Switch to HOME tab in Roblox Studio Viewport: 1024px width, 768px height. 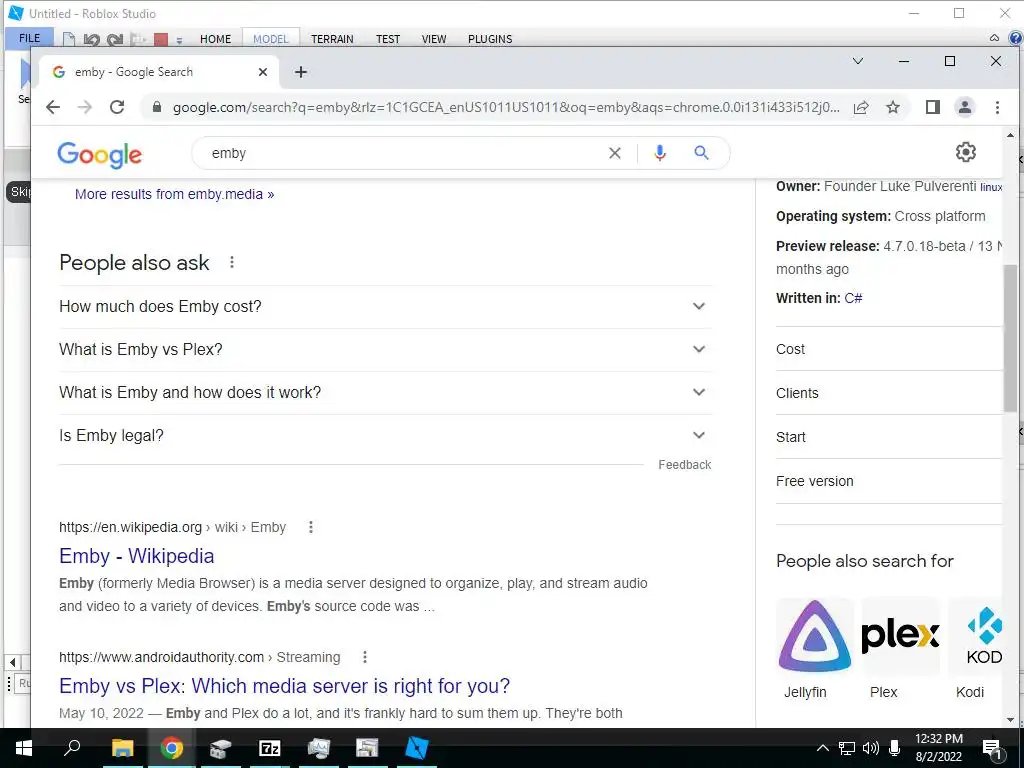pyautogui.click(x=216, y=39)
